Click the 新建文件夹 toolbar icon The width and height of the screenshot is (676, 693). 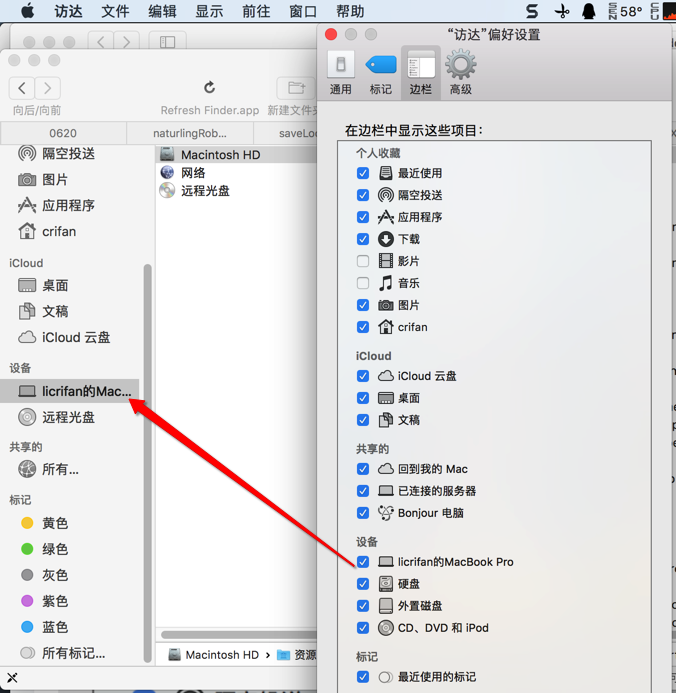coord(296,88)
